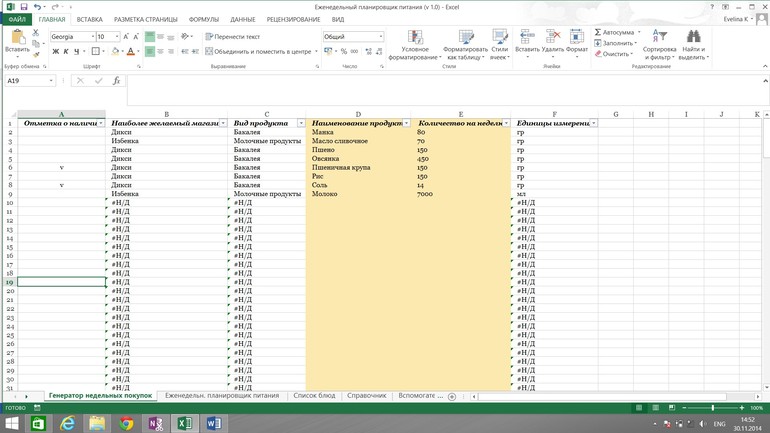Click Форматировать как таблицу icon
The height and width of the screenshot is (433, 770).
pos(465,38)
